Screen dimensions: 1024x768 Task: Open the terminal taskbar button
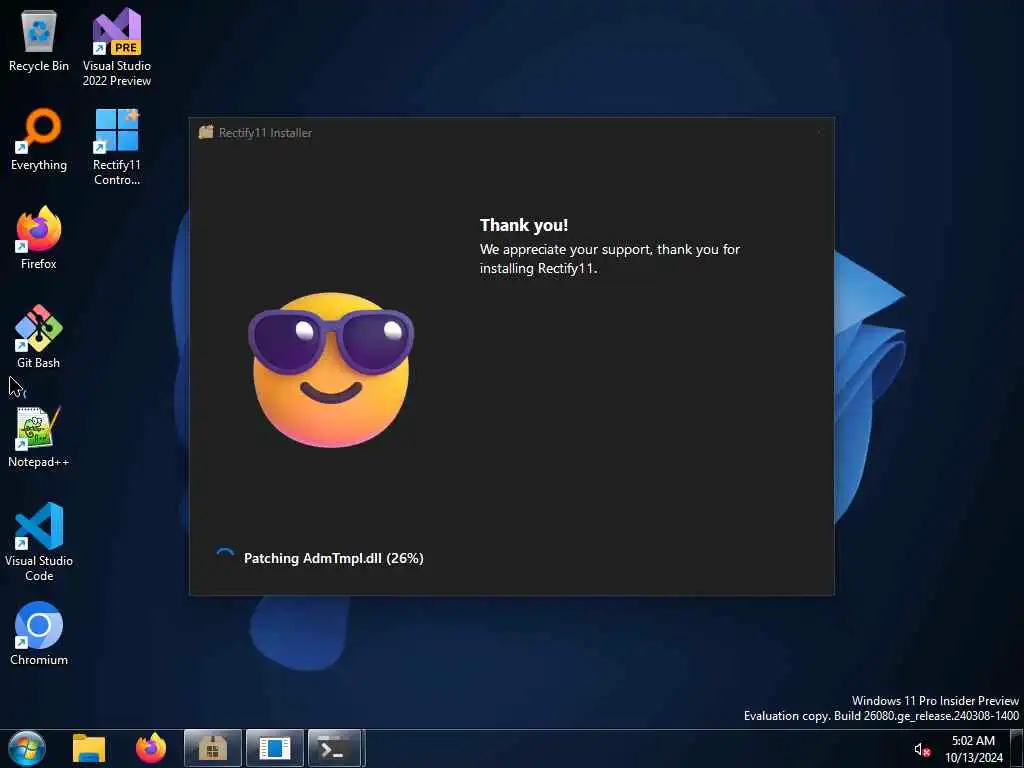point(334,748)
